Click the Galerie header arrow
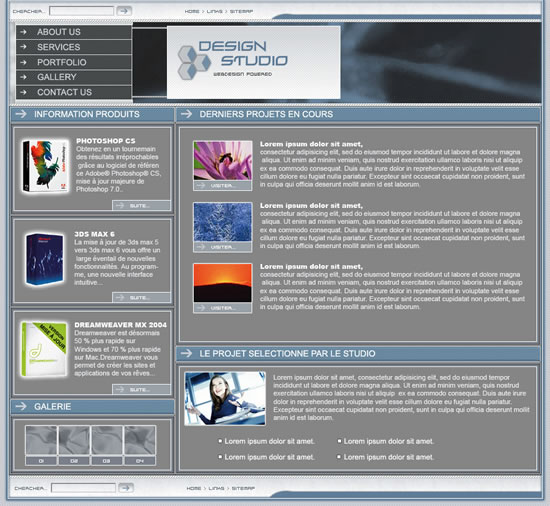The height and width of the screenshot is (506, 550). [21, 406]
